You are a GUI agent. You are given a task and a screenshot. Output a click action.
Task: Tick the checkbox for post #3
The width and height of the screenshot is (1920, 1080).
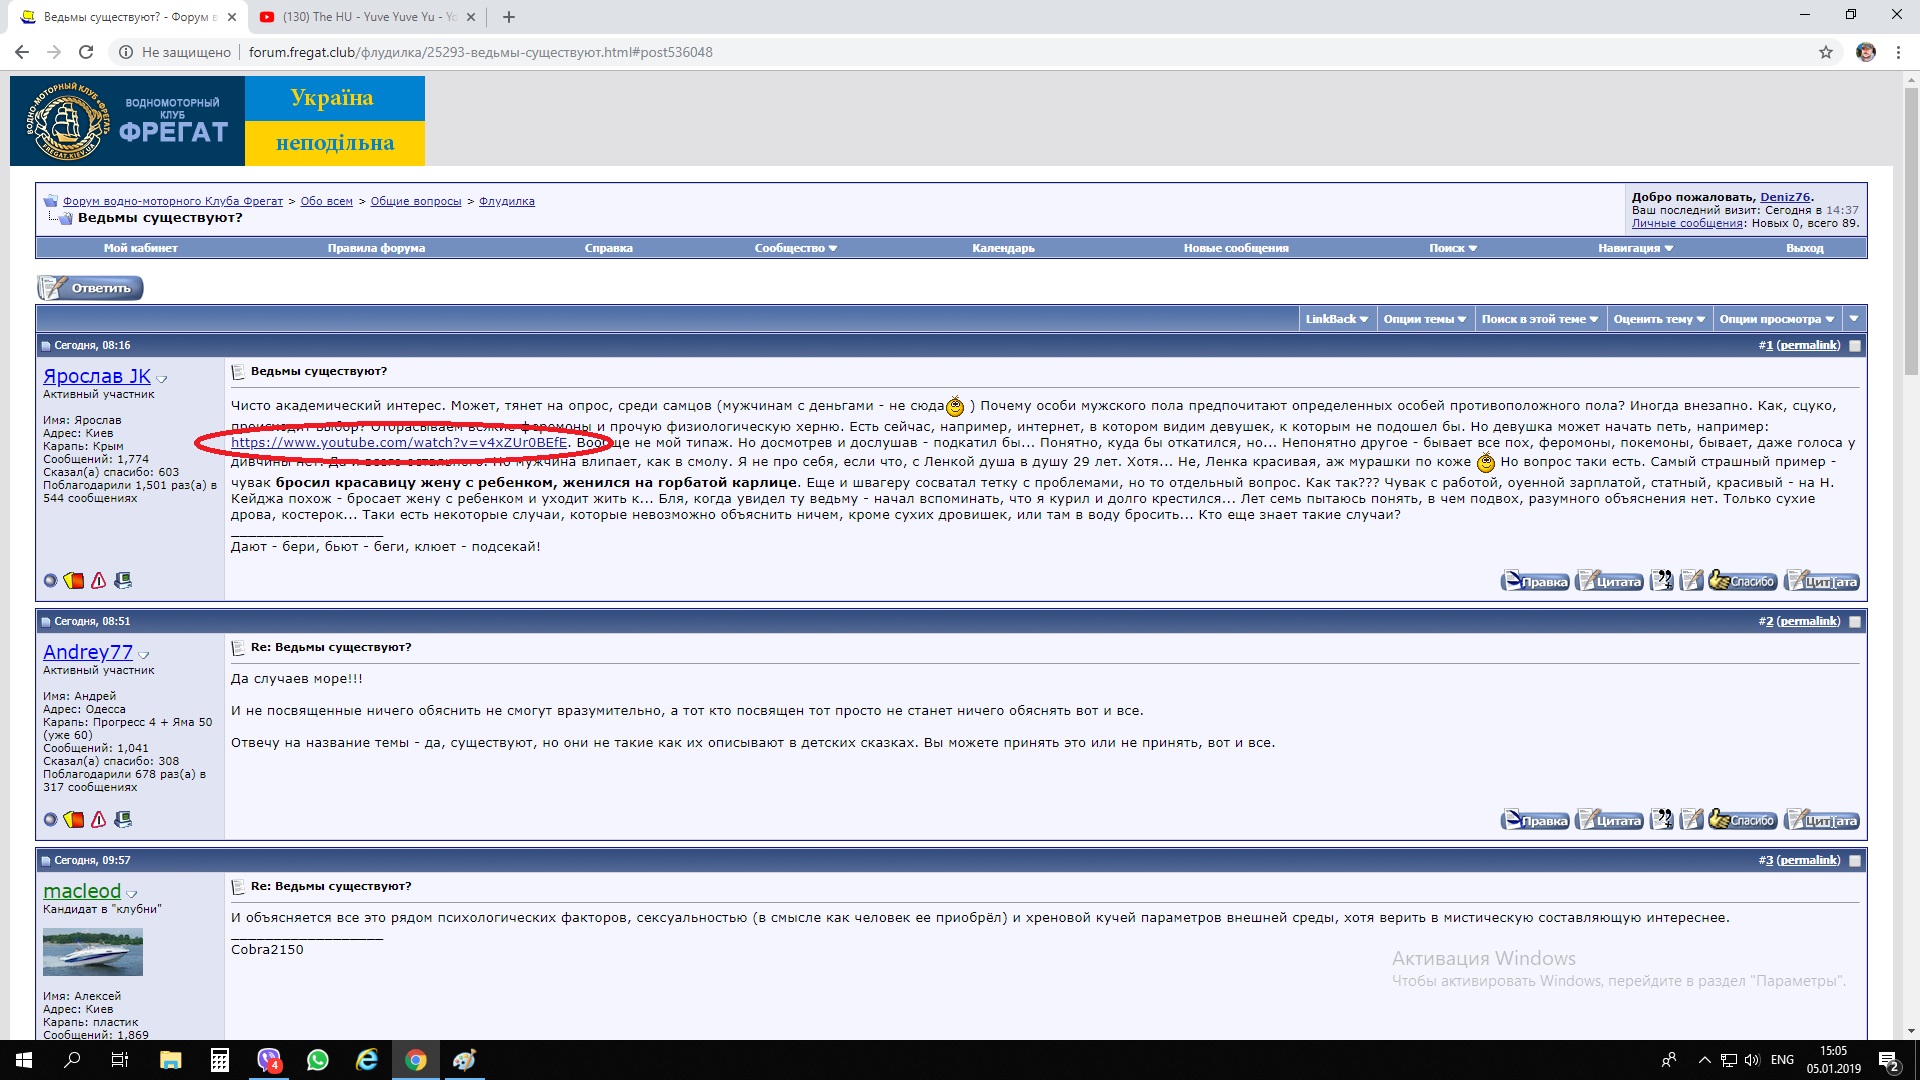point(1855,861)
